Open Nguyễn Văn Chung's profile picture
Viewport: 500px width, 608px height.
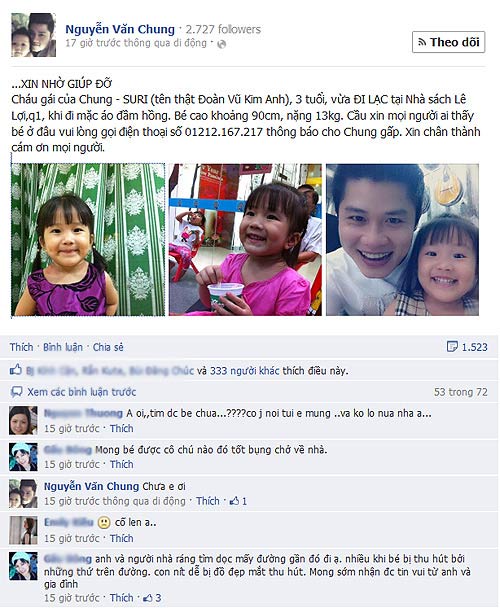click(x=33, y=35)
